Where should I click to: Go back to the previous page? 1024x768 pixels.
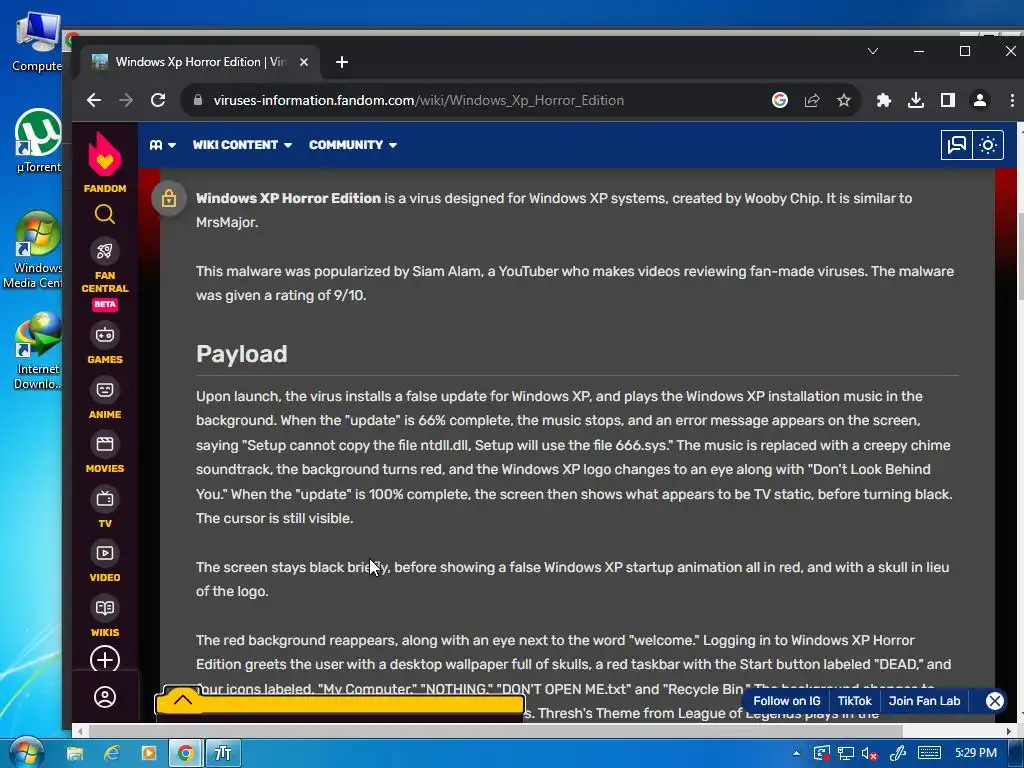click(94, 100)
